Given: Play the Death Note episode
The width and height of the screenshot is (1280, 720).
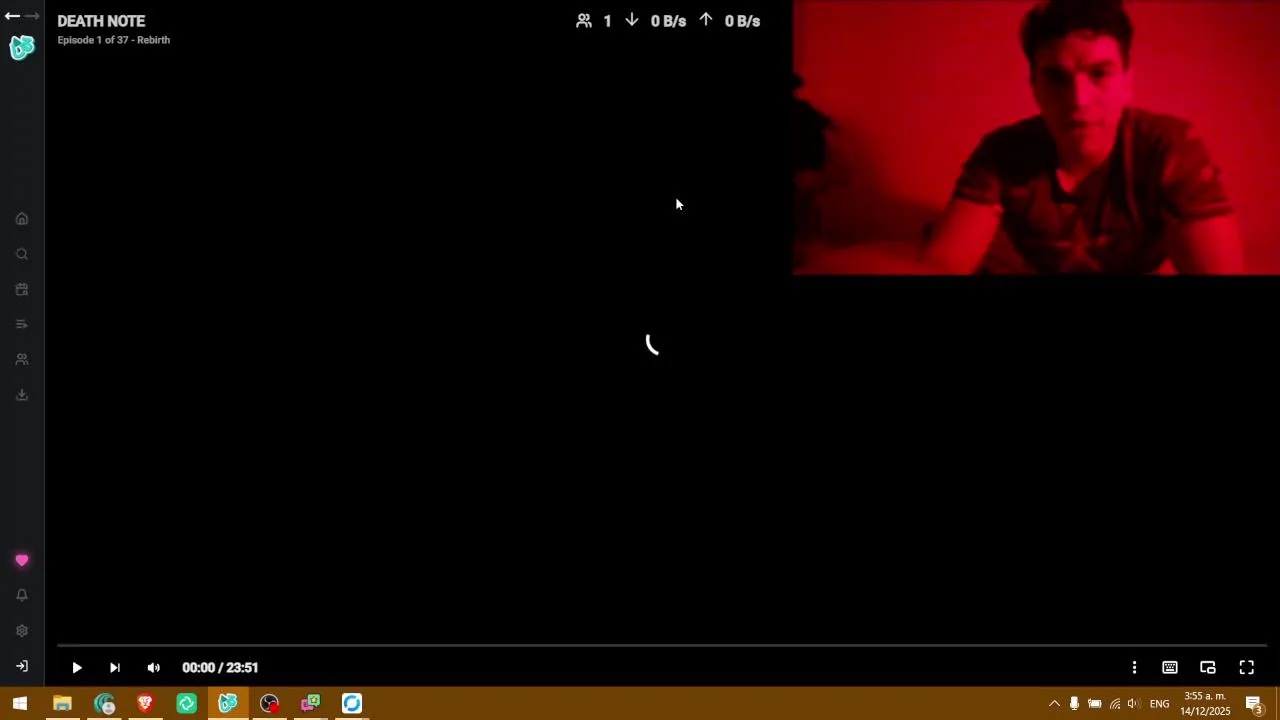Looking at the screenshot, I should point(77,667).
